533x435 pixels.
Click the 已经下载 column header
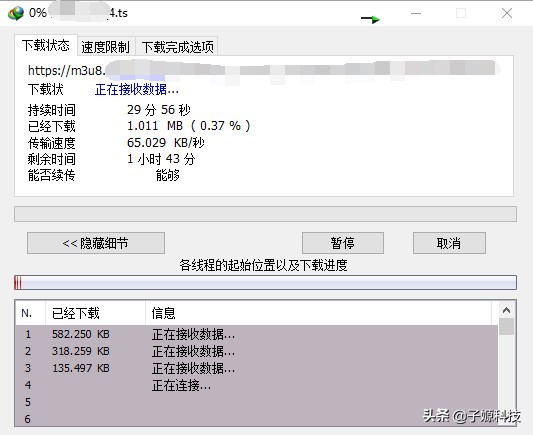[96, 313]
